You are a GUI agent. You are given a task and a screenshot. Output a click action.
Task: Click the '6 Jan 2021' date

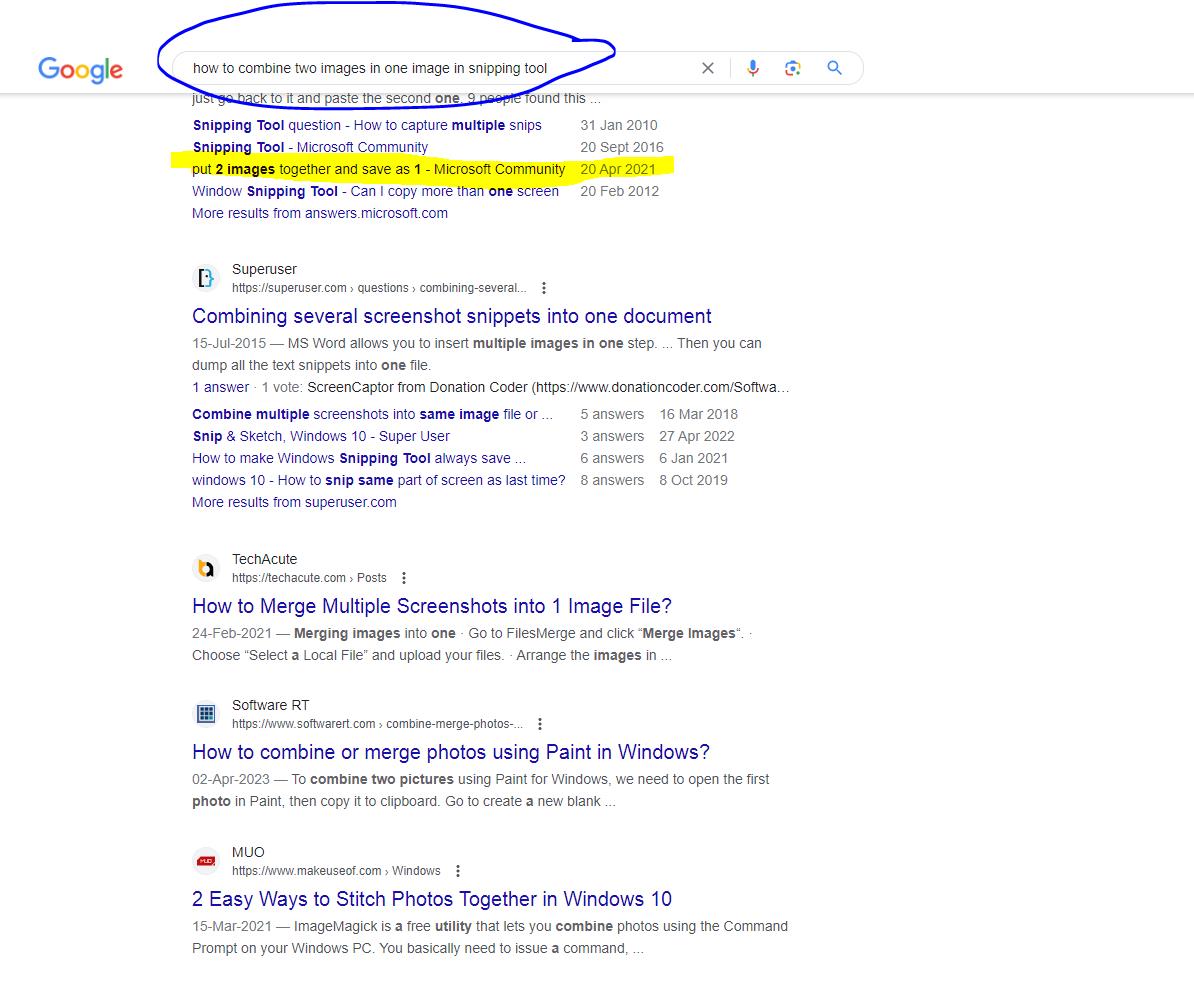tap(694, 459)
